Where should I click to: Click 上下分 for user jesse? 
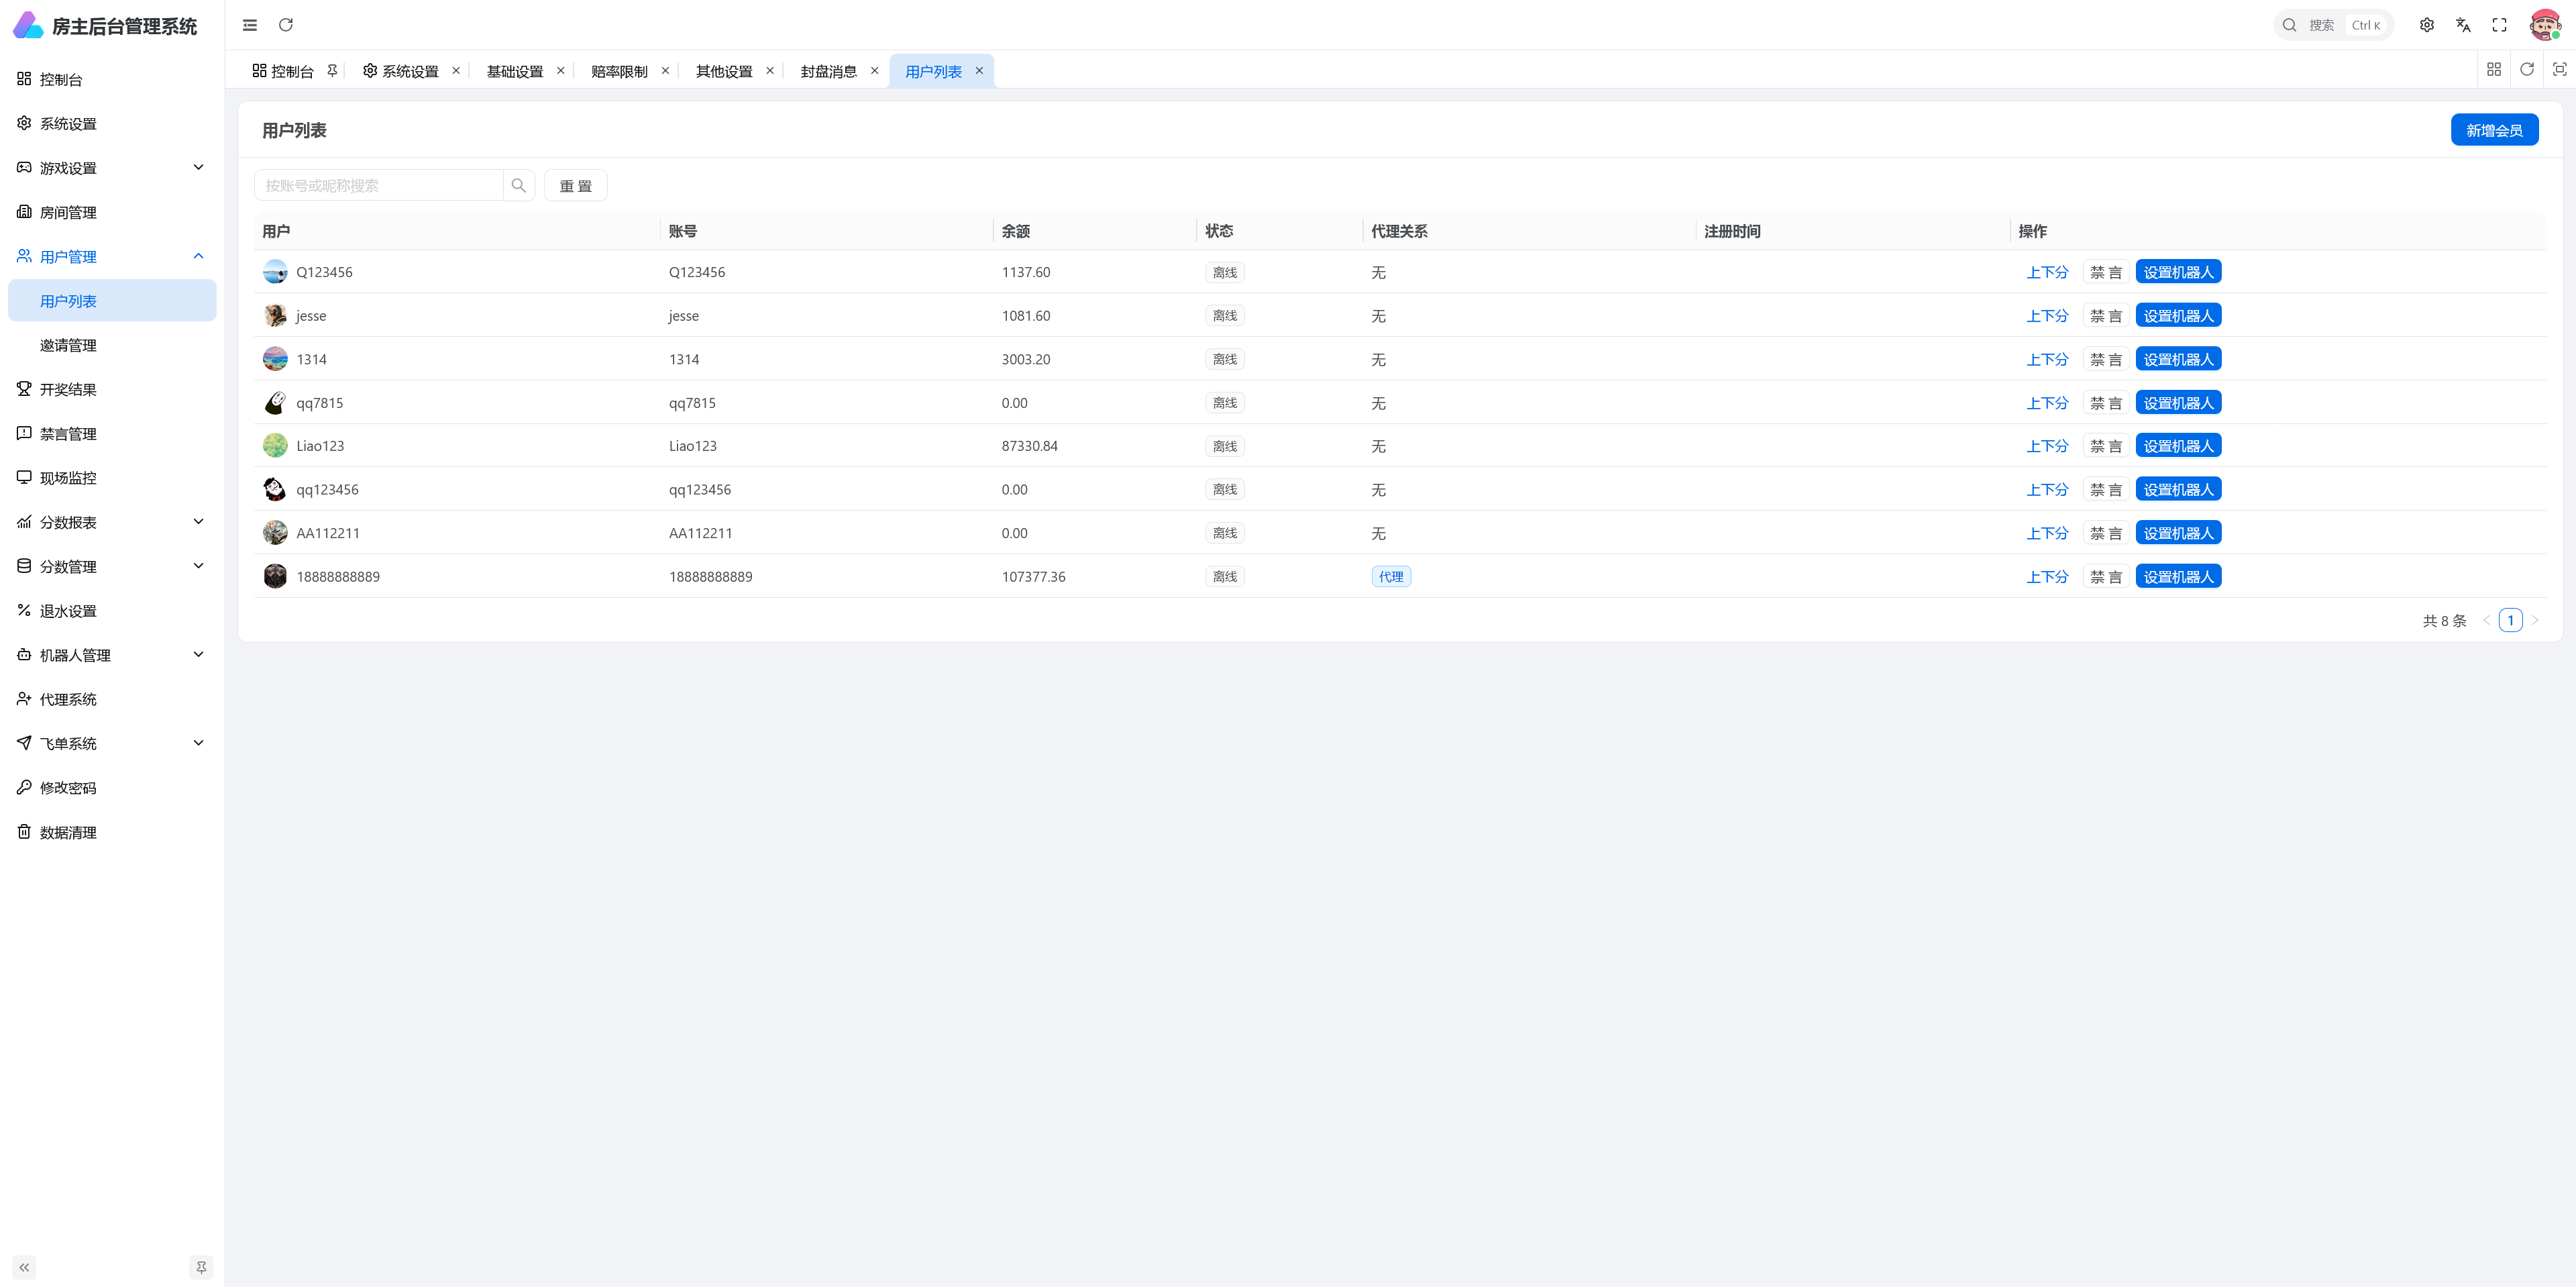point(2047,316)
